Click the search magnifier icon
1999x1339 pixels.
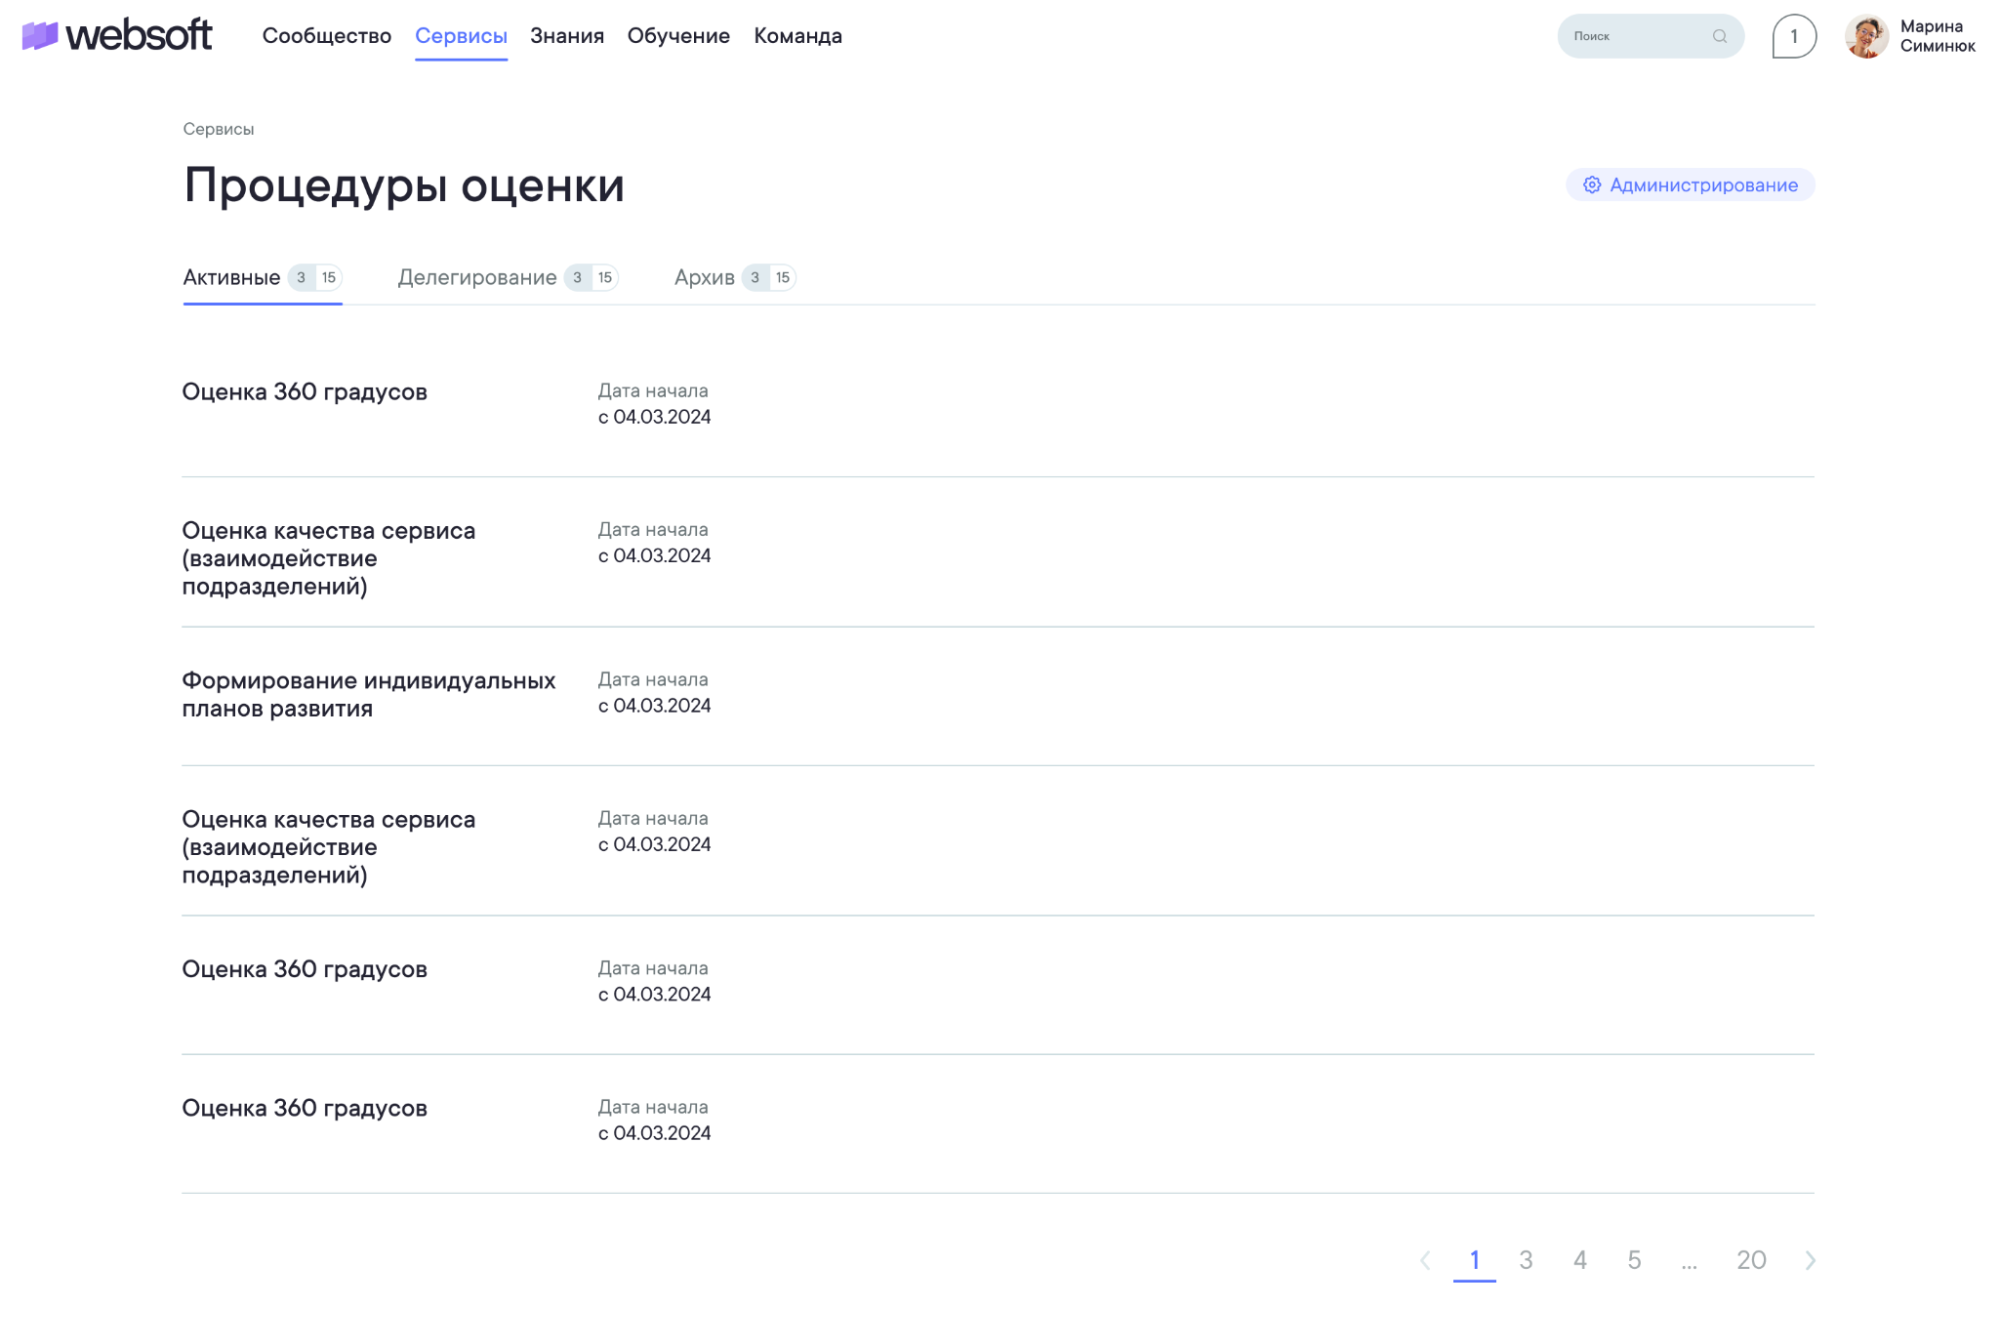(1719, 36)
